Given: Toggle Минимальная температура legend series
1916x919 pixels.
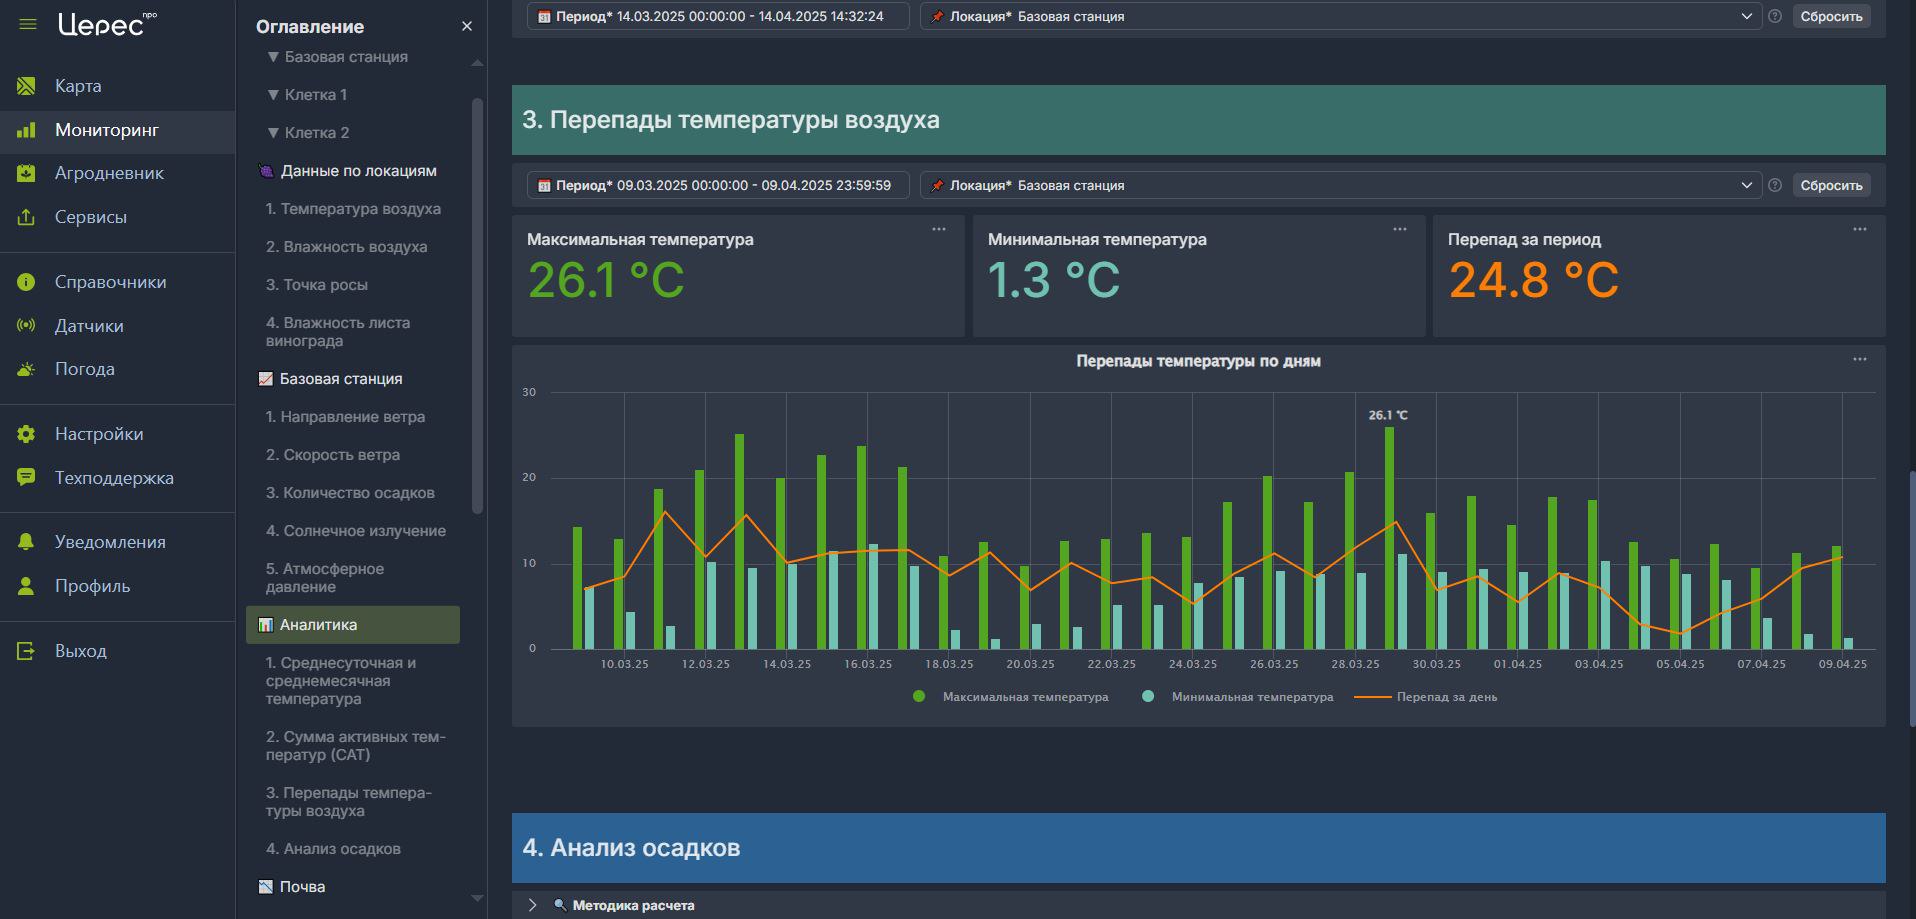Looking at the screenshot, I should pos(1238,697).
